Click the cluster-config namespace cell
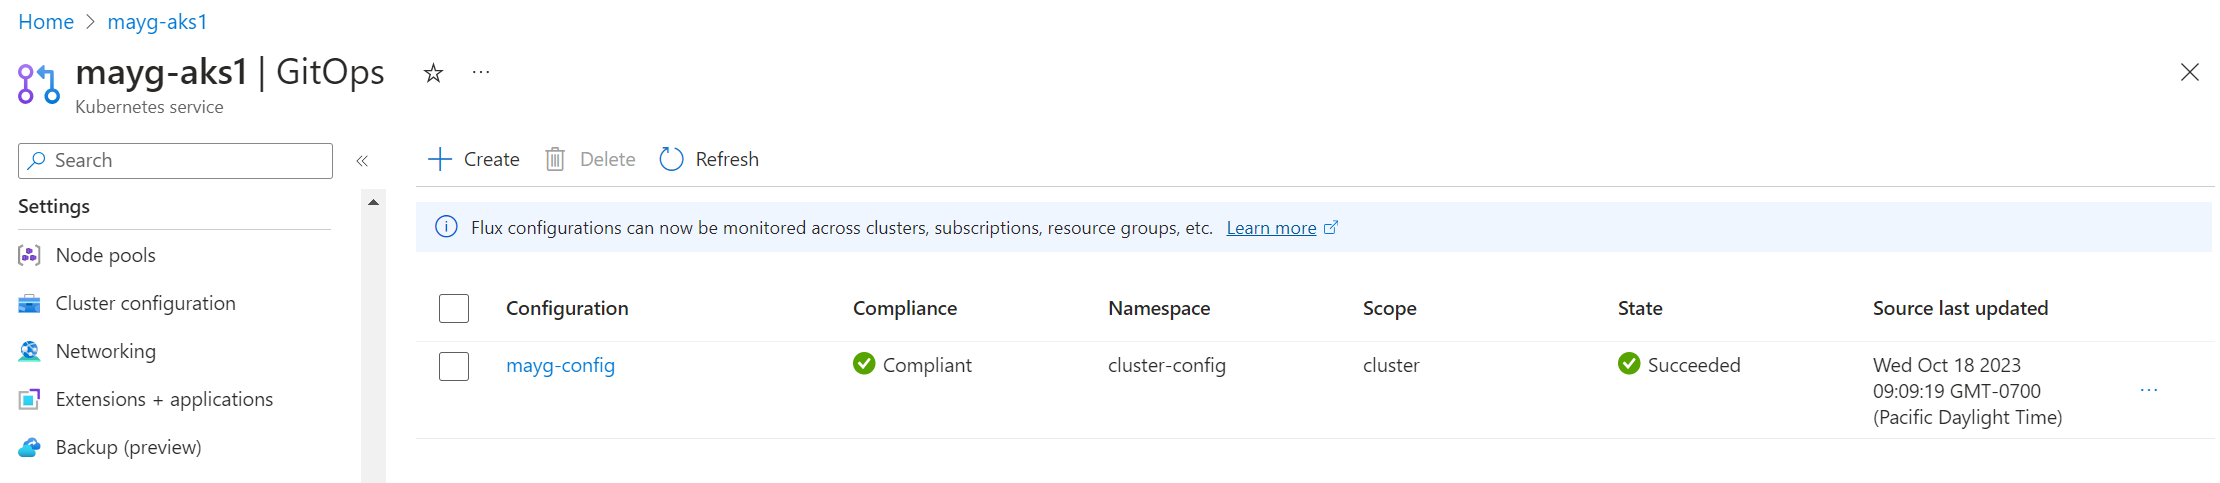 tap(1167, 365)
